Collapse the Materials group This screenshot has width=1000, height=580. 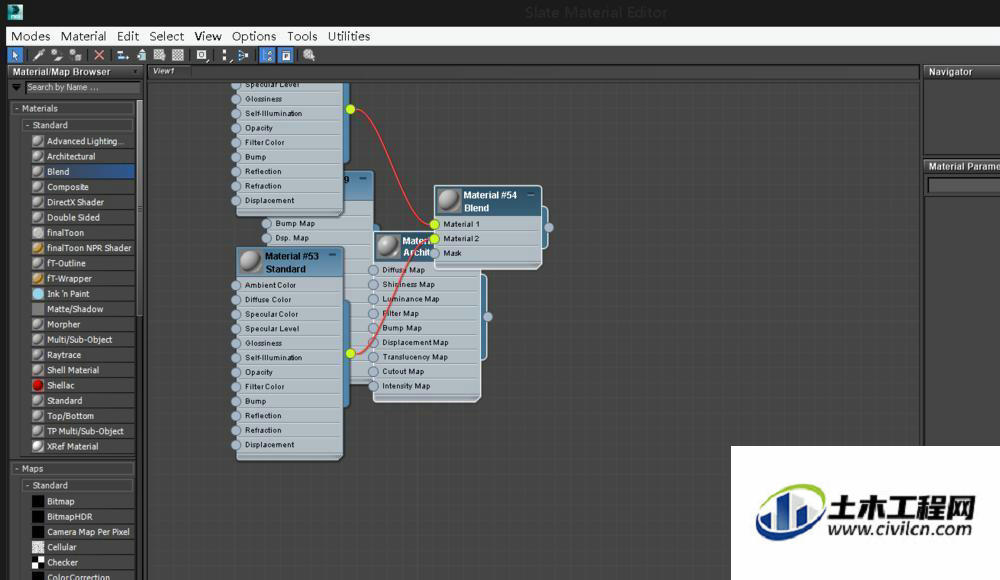point(17,108)
